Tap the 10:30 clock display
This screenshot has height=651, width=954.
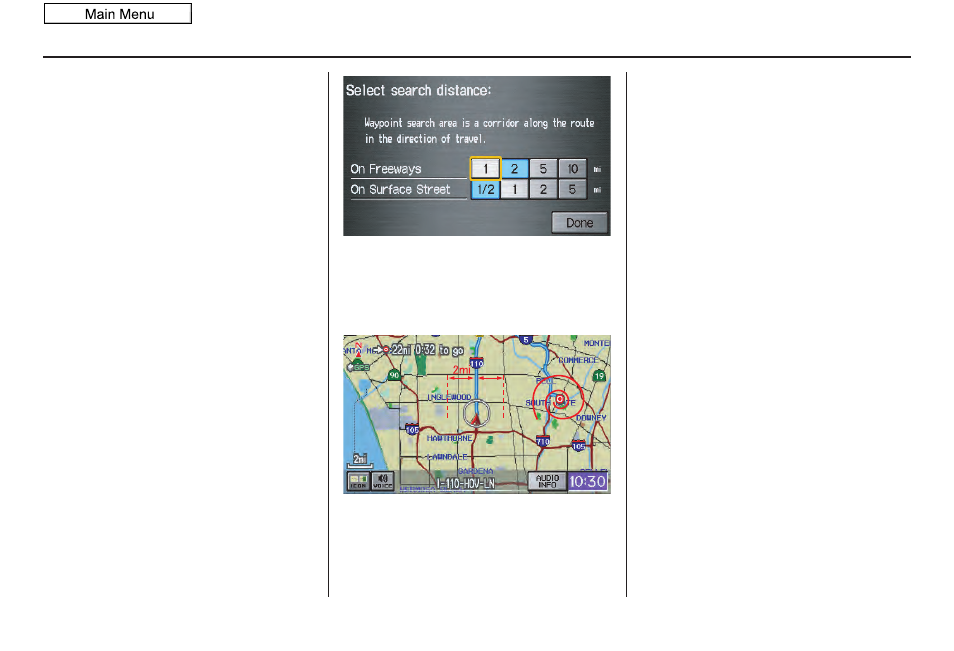click(x=588, y=482)
